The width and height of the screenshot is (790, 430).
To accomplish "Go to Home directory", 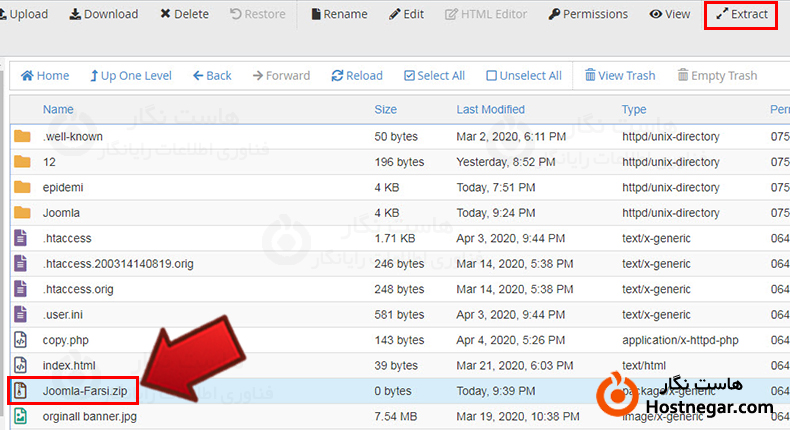I will (45, 75).
